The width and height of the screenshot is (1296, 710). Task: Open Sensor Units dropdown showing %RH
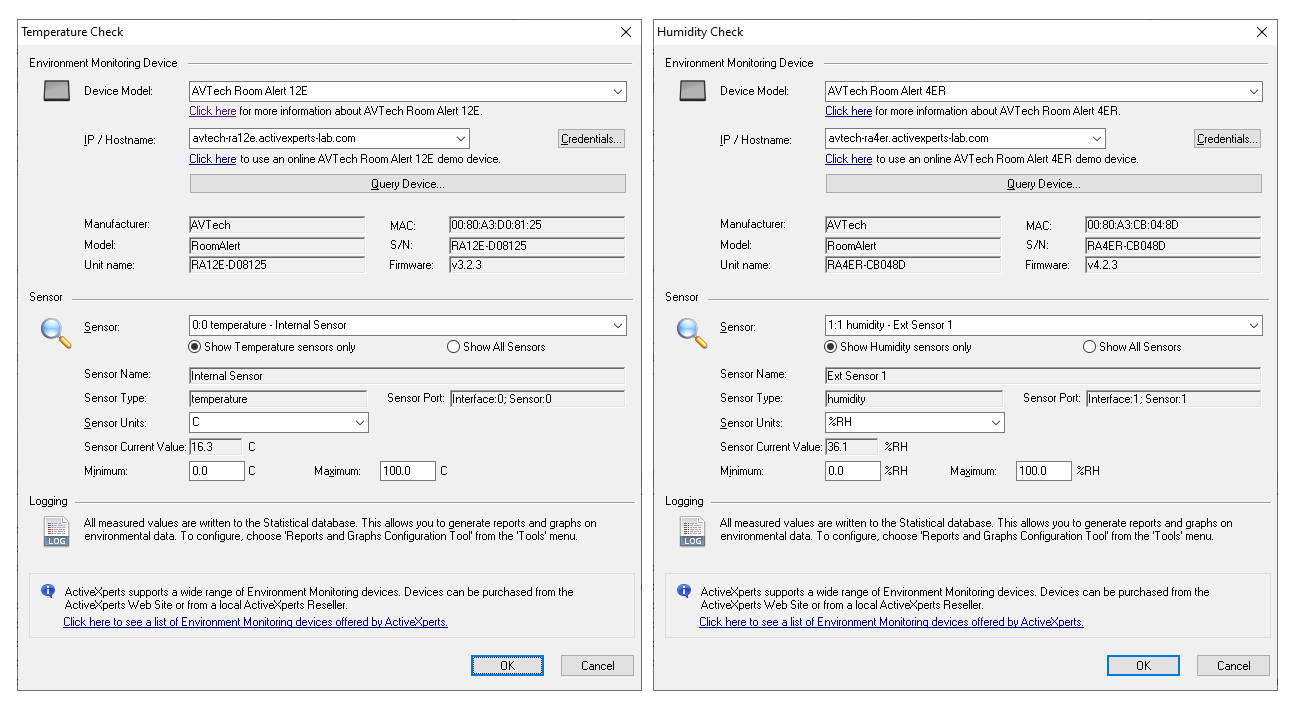tap(915, 423)
